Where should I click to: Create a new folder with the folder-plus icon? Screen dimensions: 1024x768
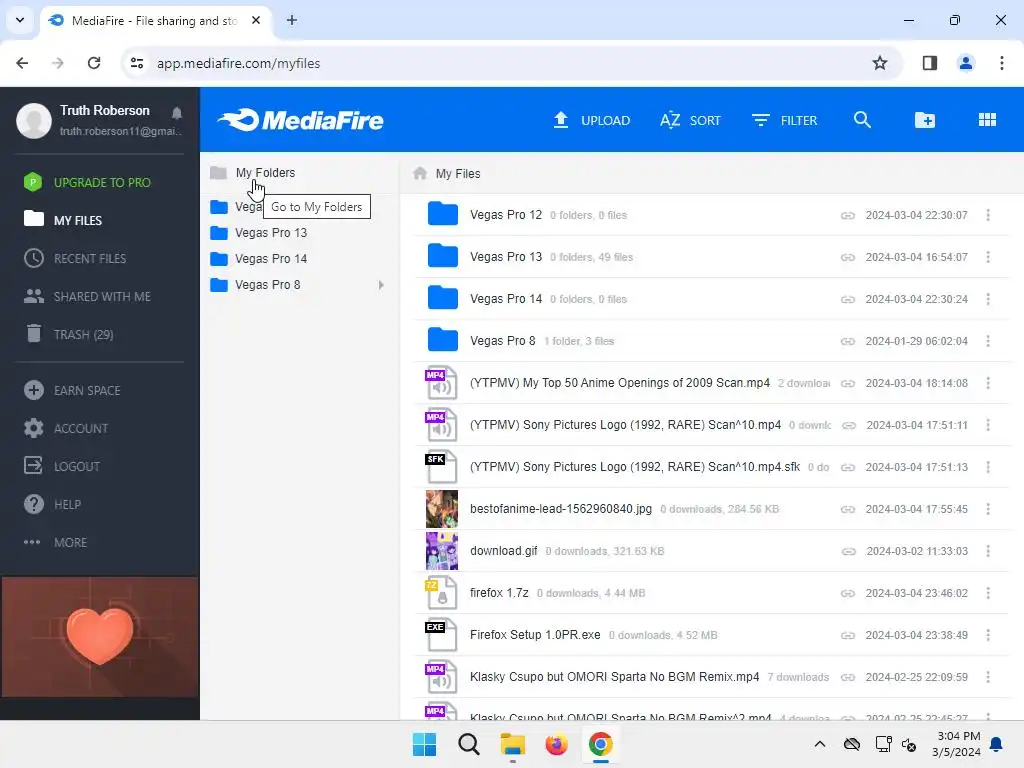tap(925, 120)
